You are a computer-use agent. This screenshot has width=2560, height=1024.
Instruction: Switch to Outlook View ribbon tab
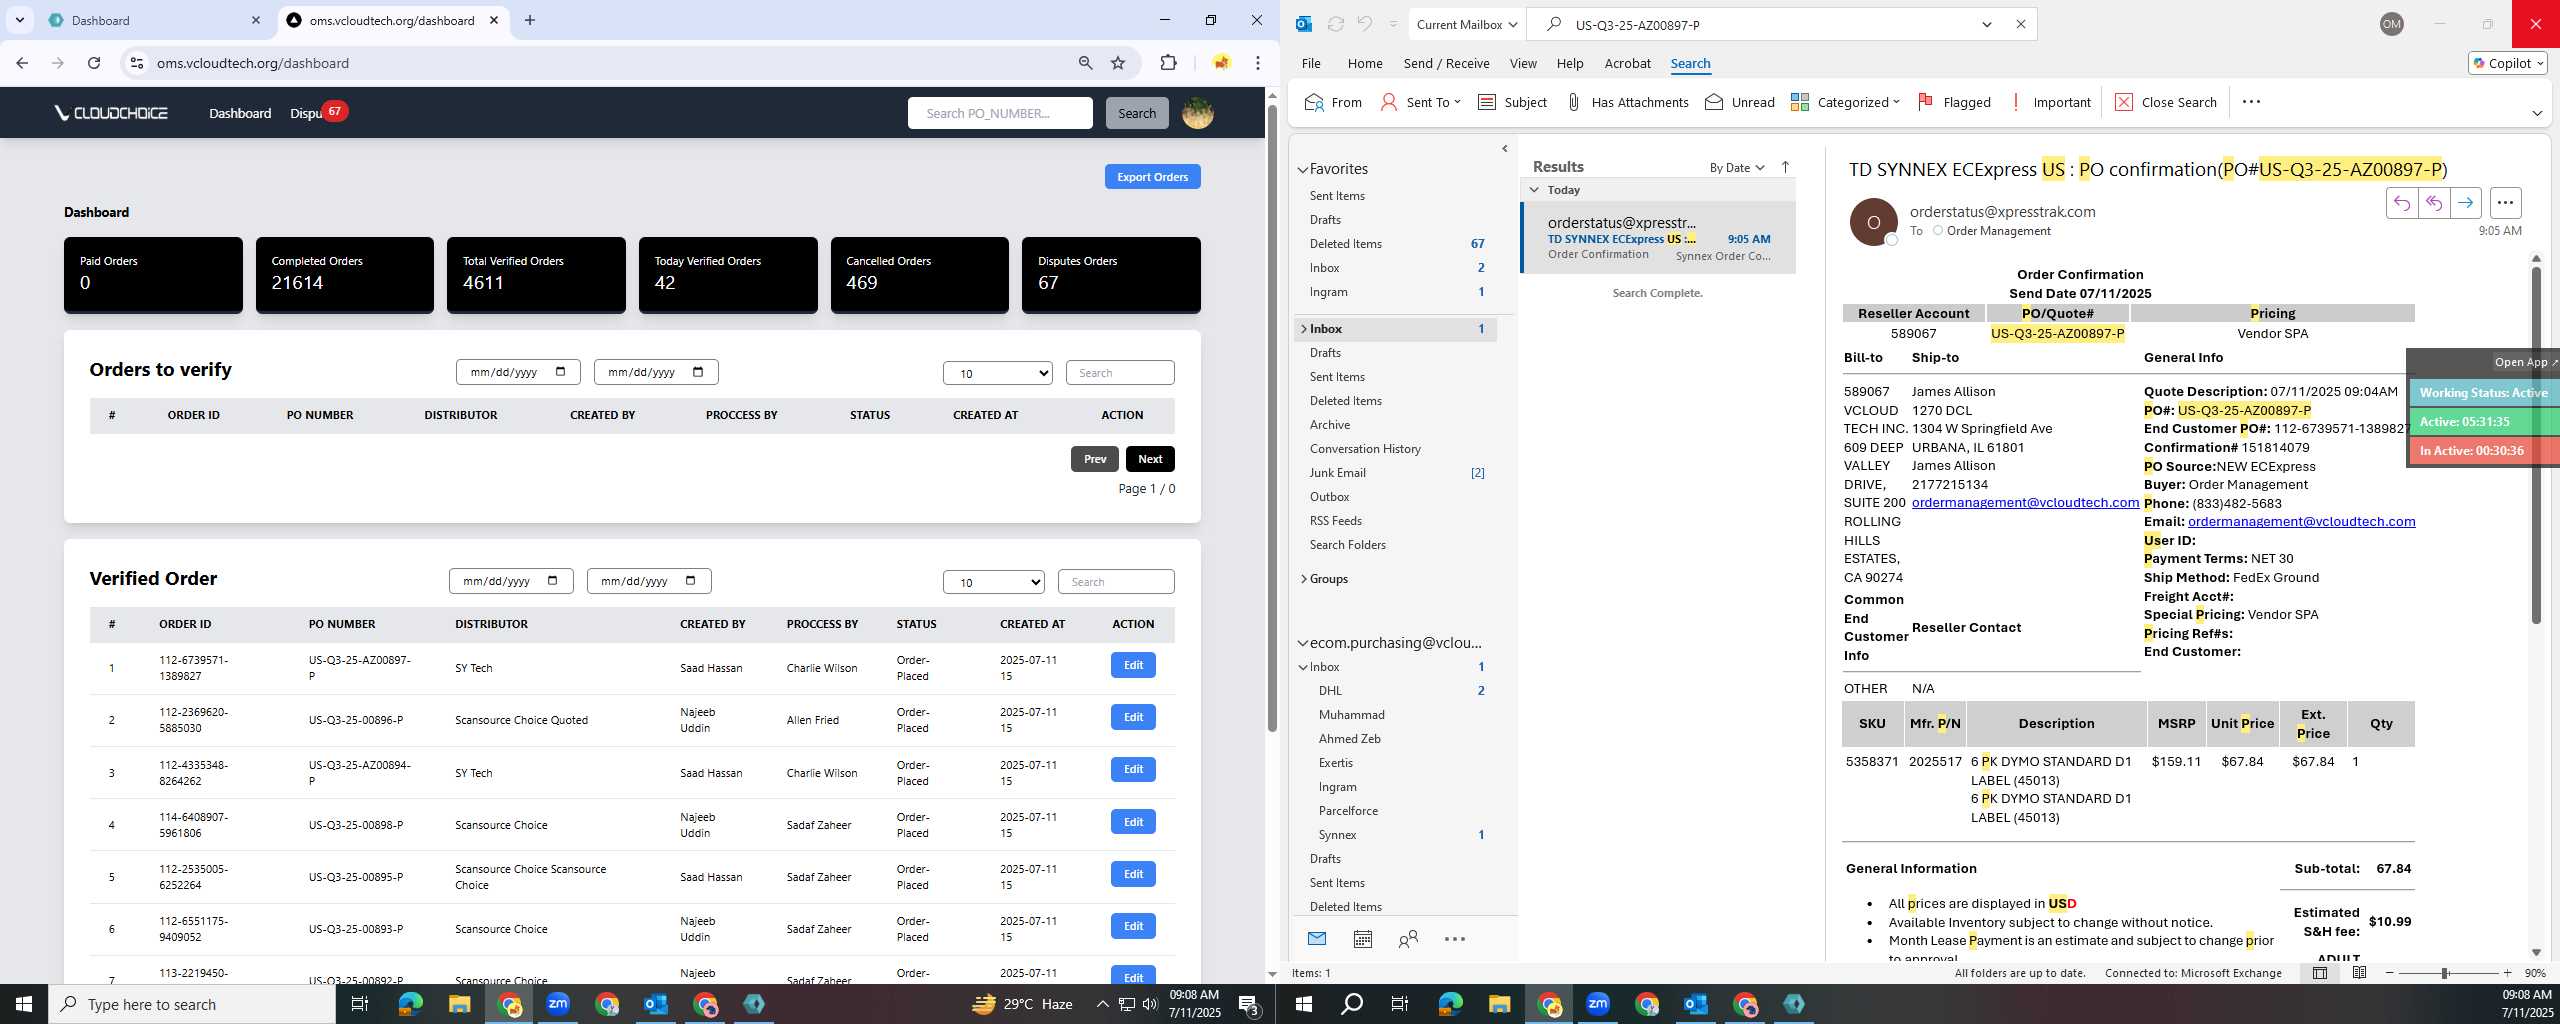click(1522, 63)
